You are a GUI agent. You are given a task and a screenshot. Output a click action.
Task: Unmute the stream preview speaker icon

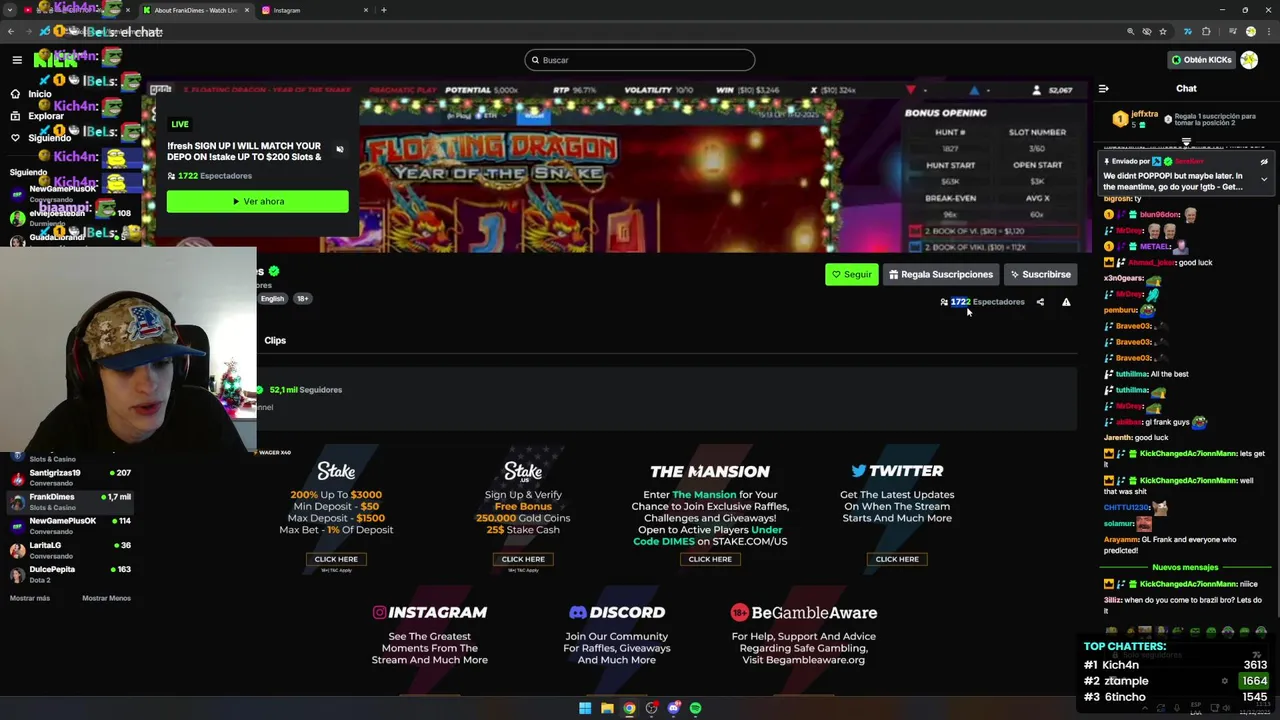(340, 150)
